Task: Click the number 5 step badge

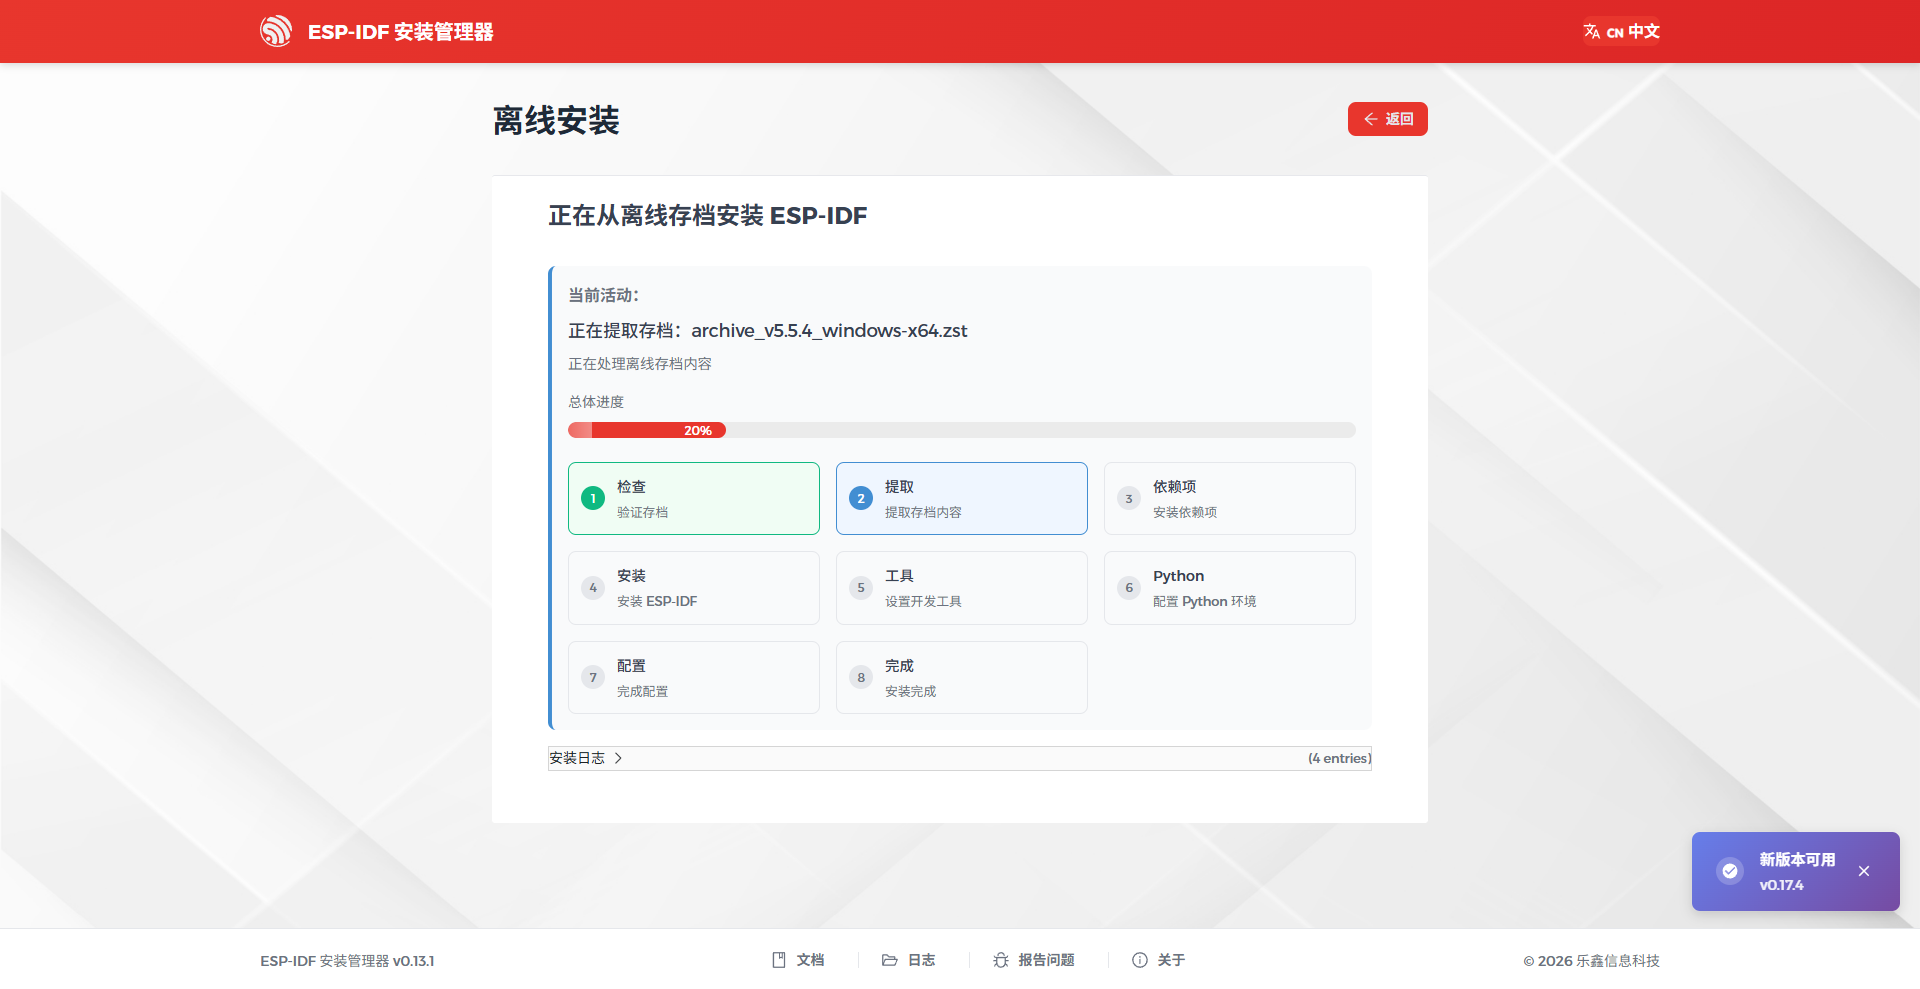Action: point(861,588)
